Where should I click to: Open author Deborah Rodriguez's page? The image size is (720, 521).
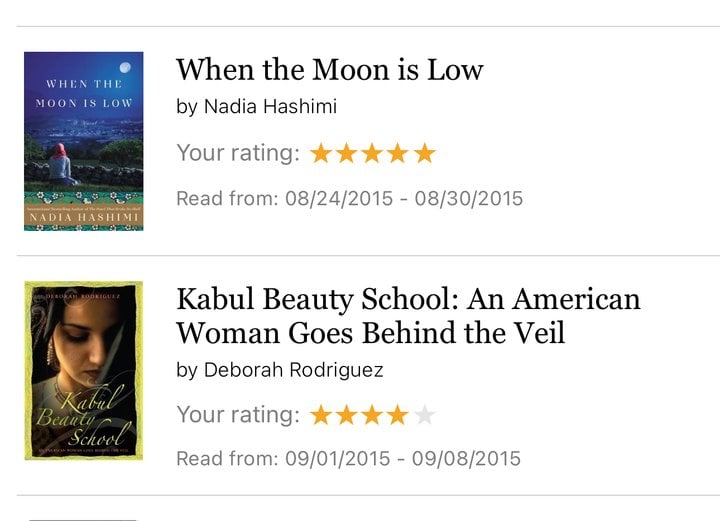293,370
